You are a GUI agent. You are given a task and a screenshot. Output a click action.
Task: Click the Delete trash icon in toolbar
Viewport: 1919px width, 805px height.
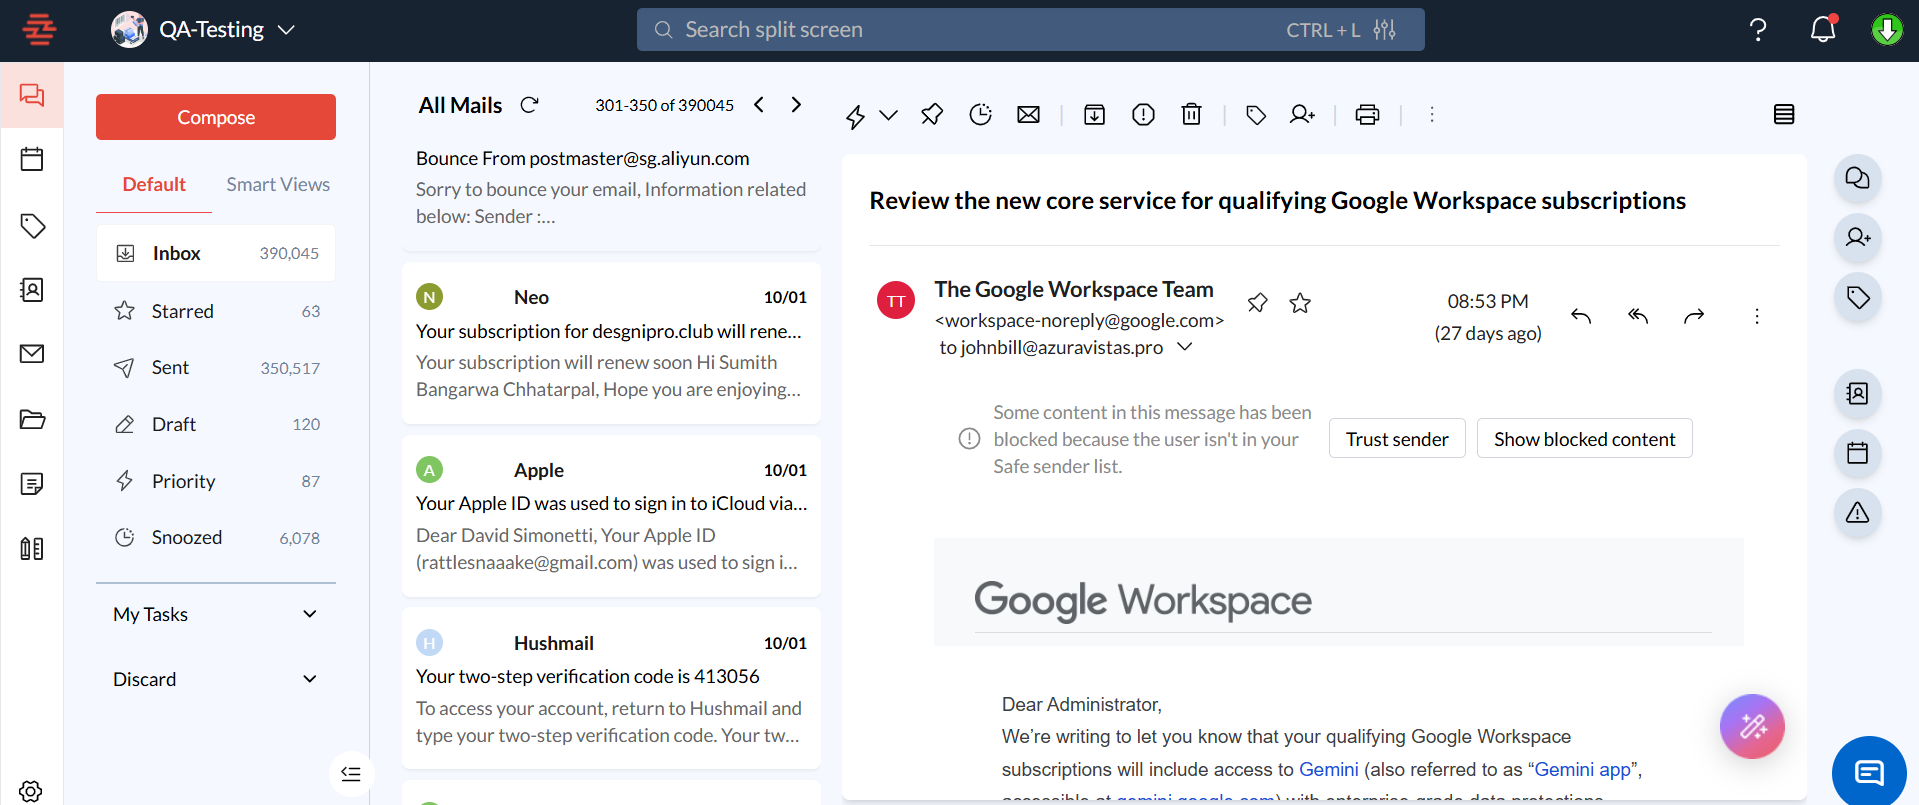pos(1191,115)
